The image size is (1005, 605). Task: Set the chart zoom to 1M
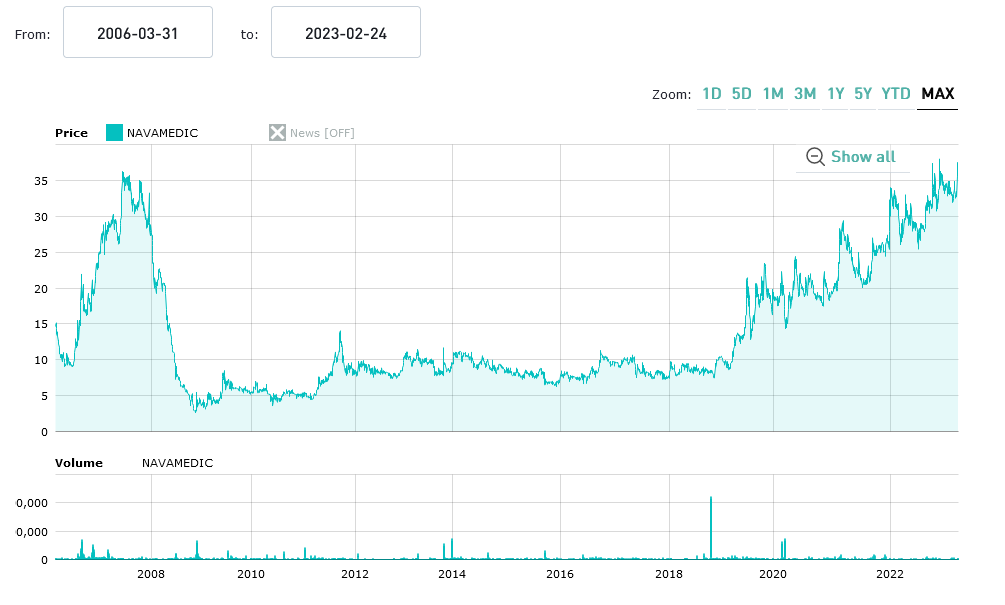point(772,94)
